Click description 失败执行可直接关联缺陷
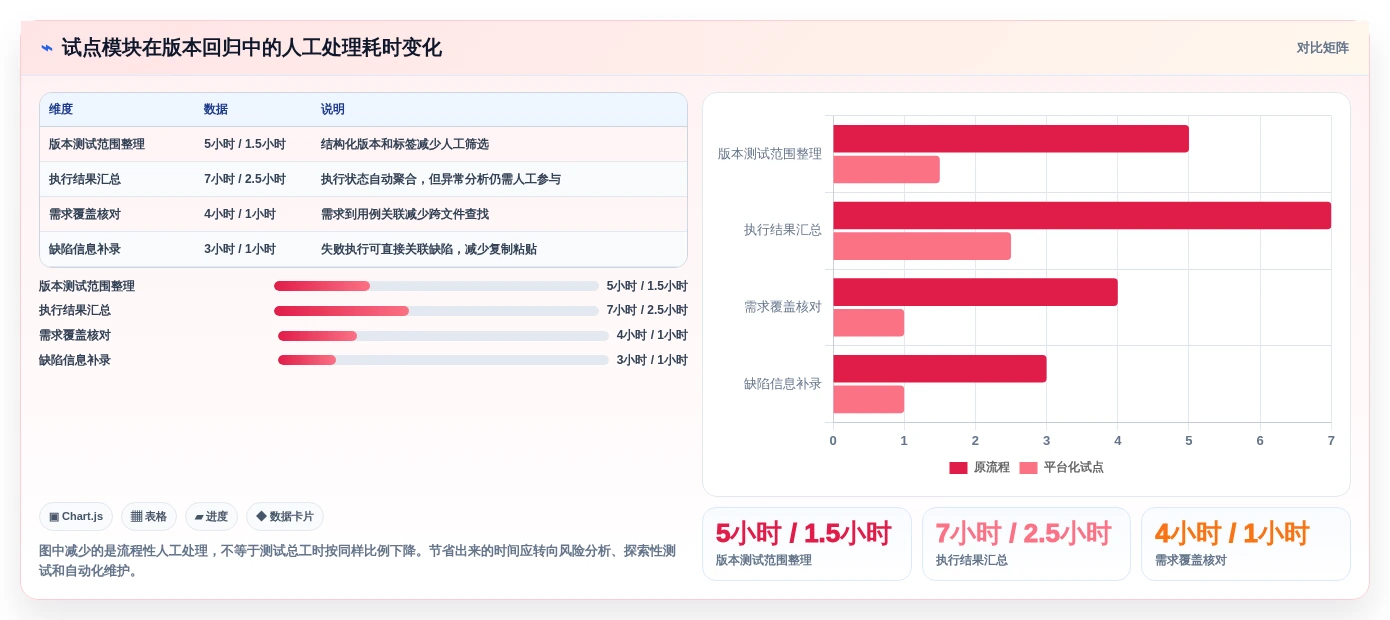1390x620 pixels. [429, 249]
